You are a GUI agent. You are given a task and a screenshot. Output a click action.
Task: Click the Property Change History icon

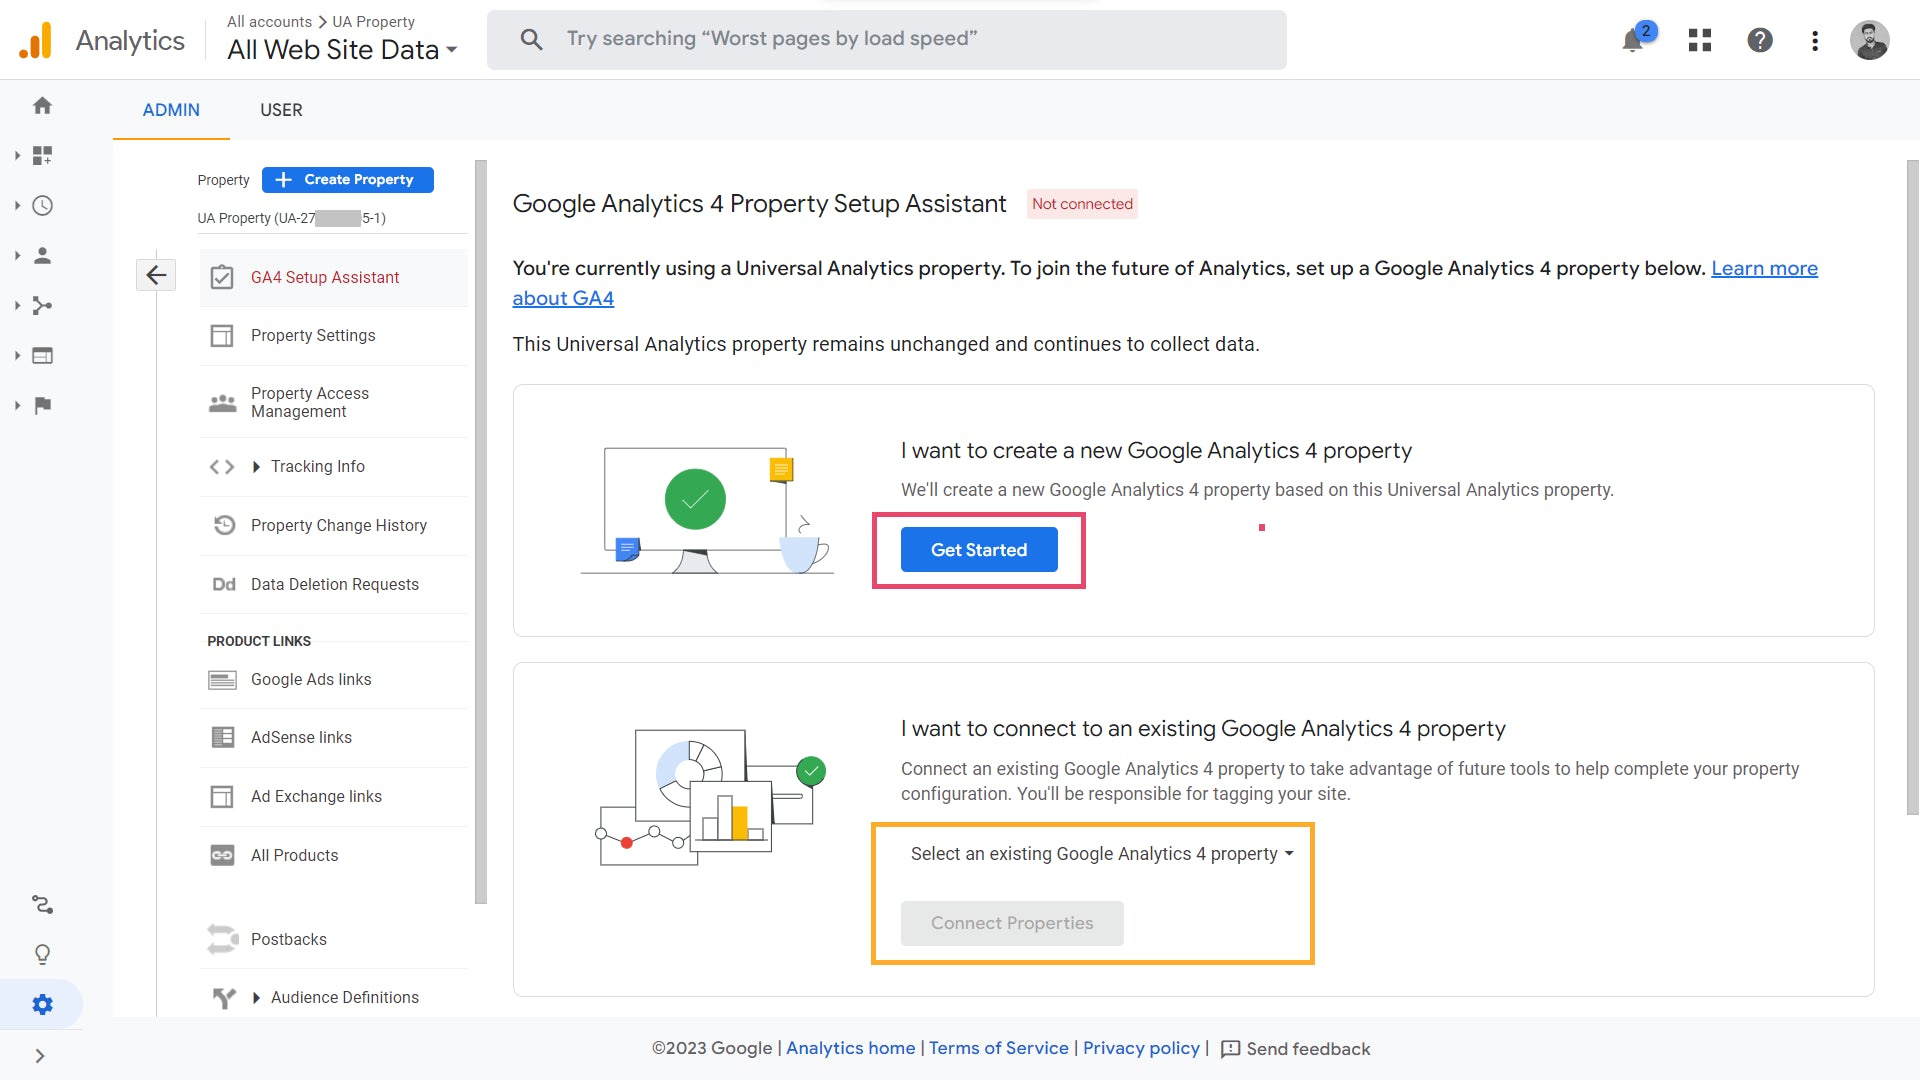pyautogui.click(x=224, y=525)
